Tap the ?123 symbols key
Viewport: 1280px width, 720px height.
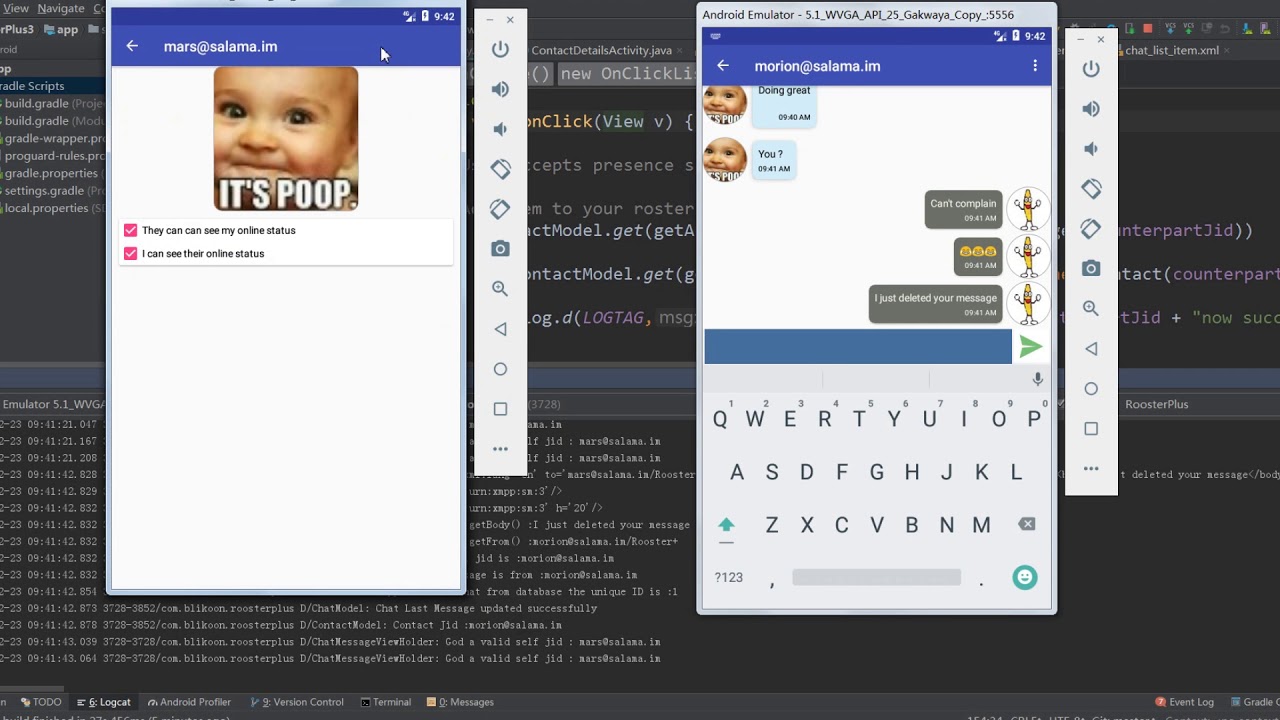[x=728, y=577]
